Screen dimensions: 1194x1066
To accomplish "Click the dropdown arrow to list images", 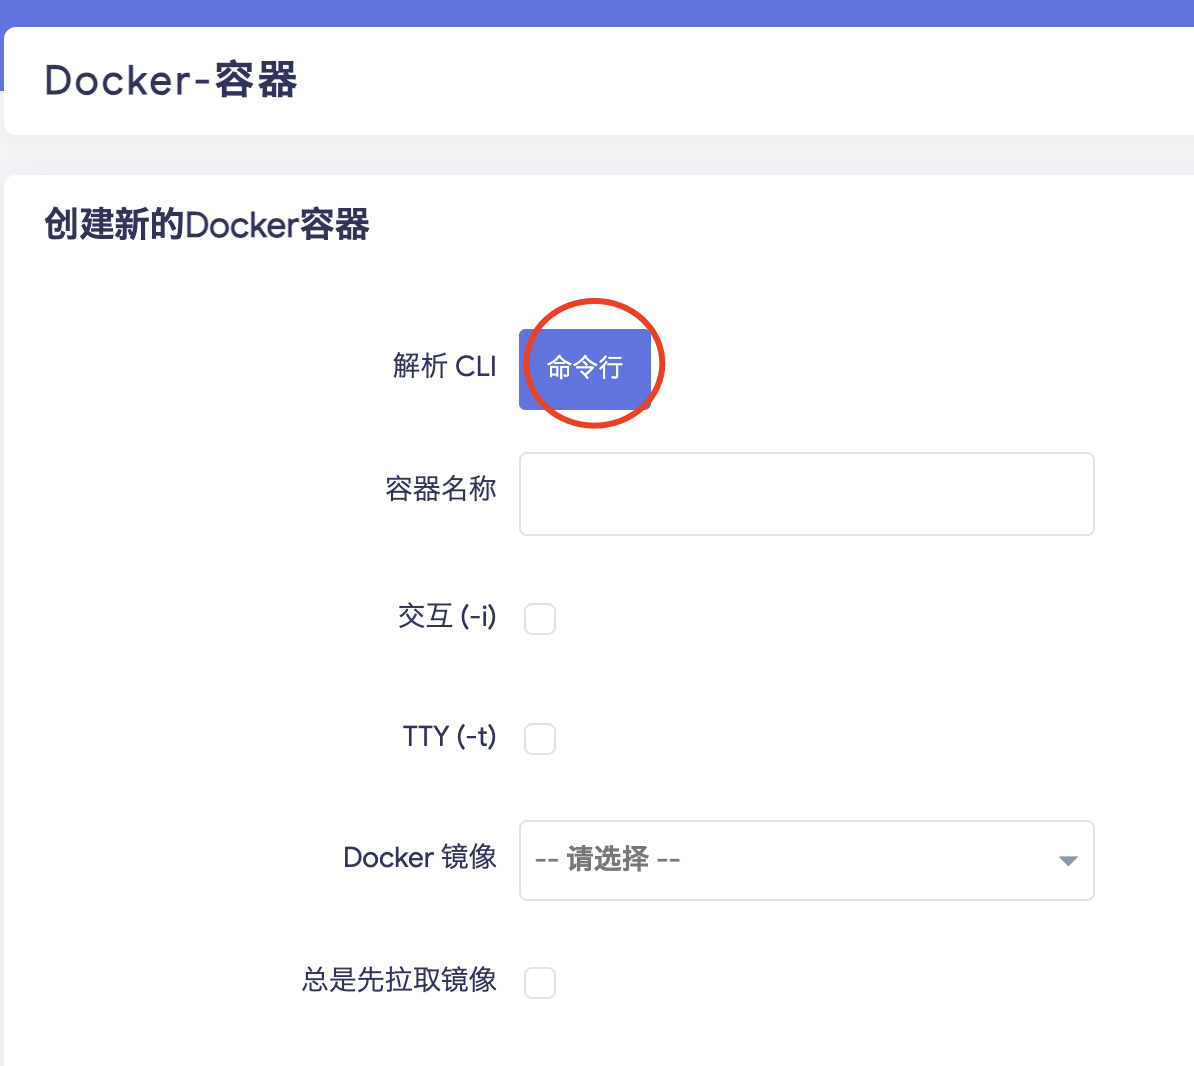I will click(1066, 860).
